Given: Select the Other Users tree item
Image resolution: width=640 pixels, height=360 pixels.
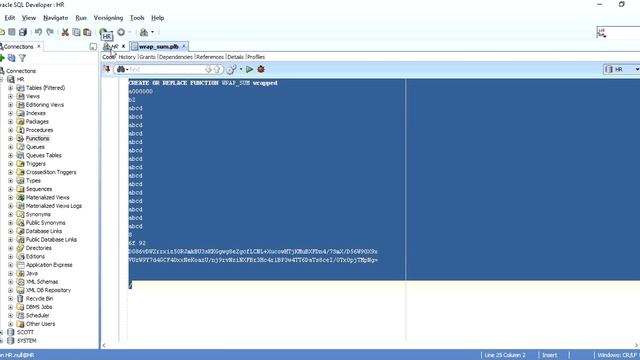Looking at the screenshot, I should coord(40,324).
